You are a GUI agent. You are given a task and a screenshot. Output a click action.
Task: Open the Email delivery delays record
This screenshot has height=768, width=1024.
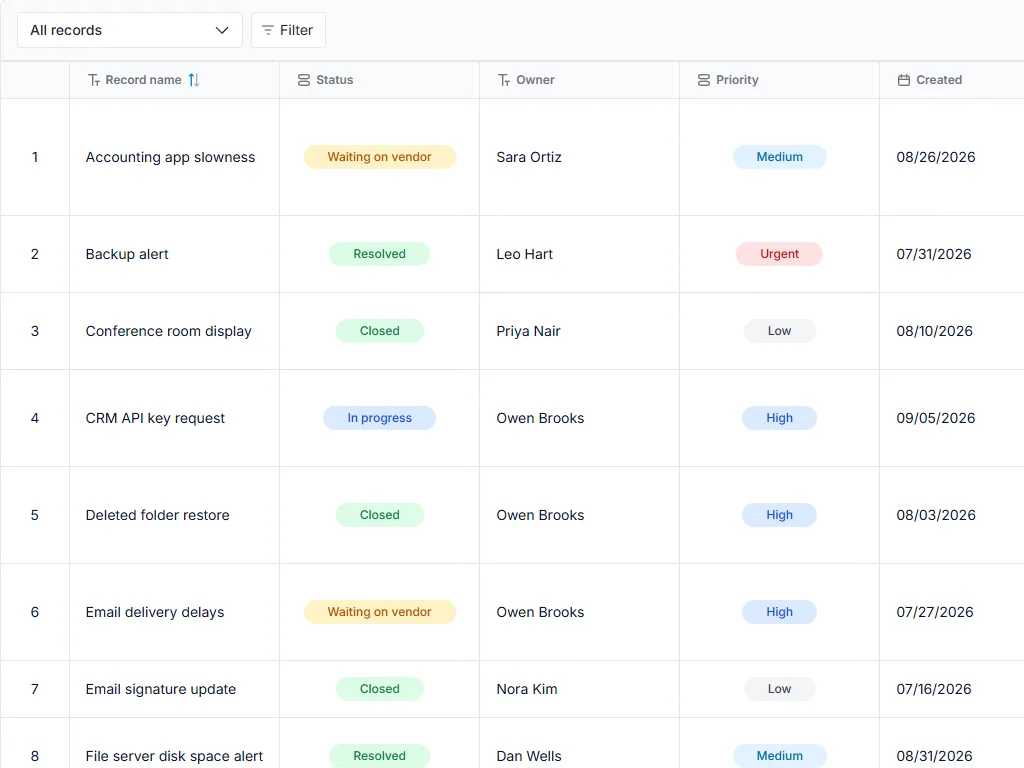155,612
